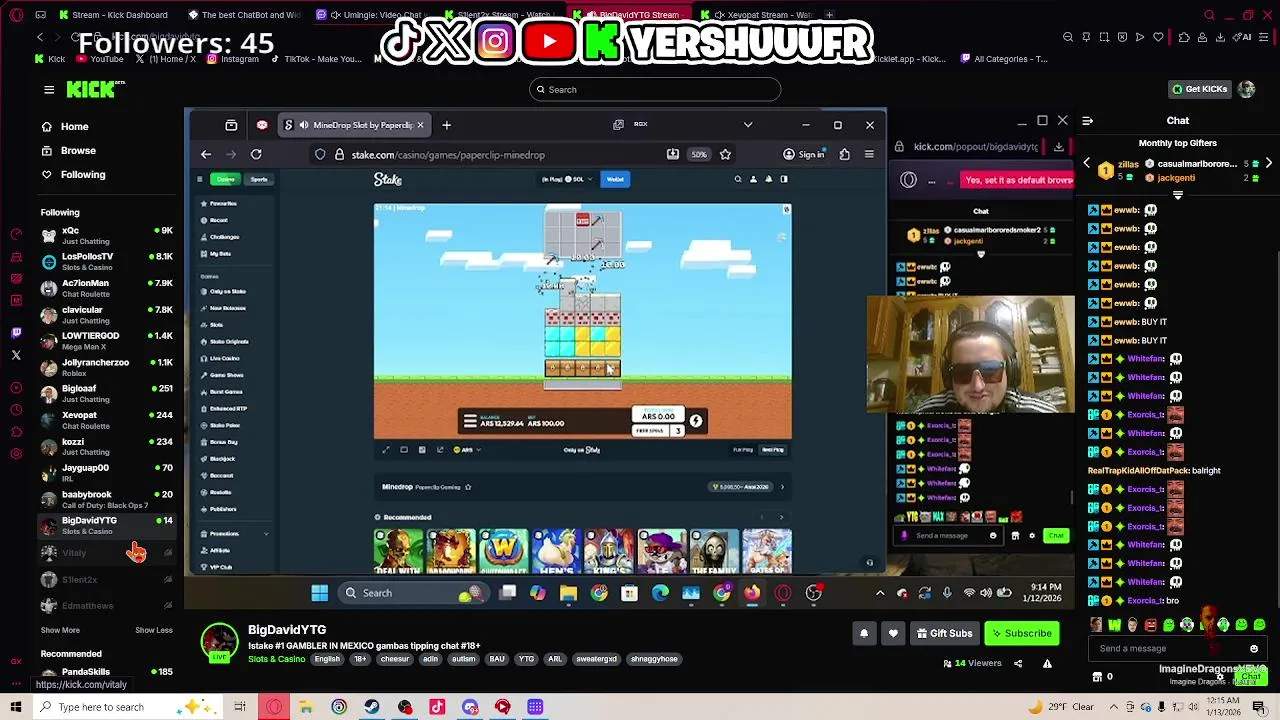Toggle fullscreen for MineDrop game

click(x=386, y=450)
